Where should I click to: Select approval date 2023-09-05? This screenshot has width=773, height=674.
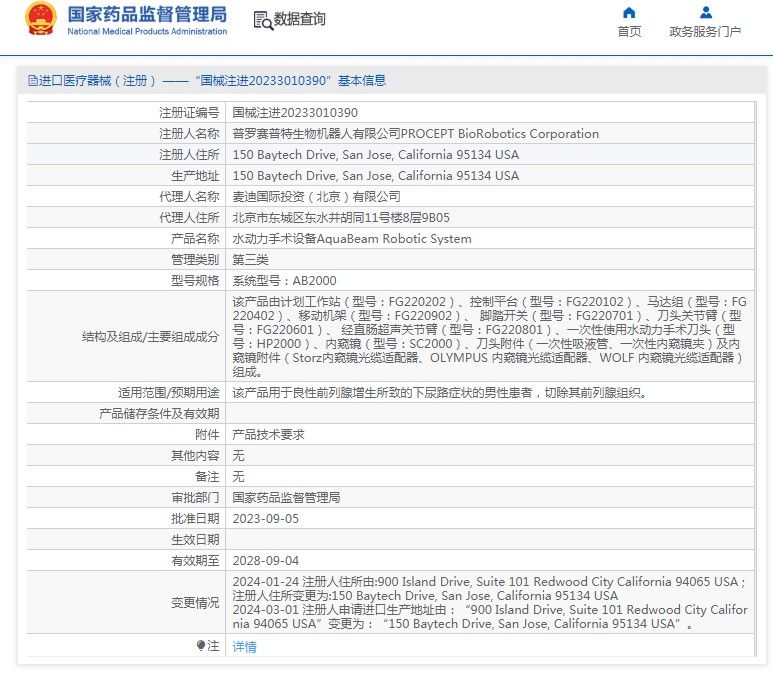265,519
